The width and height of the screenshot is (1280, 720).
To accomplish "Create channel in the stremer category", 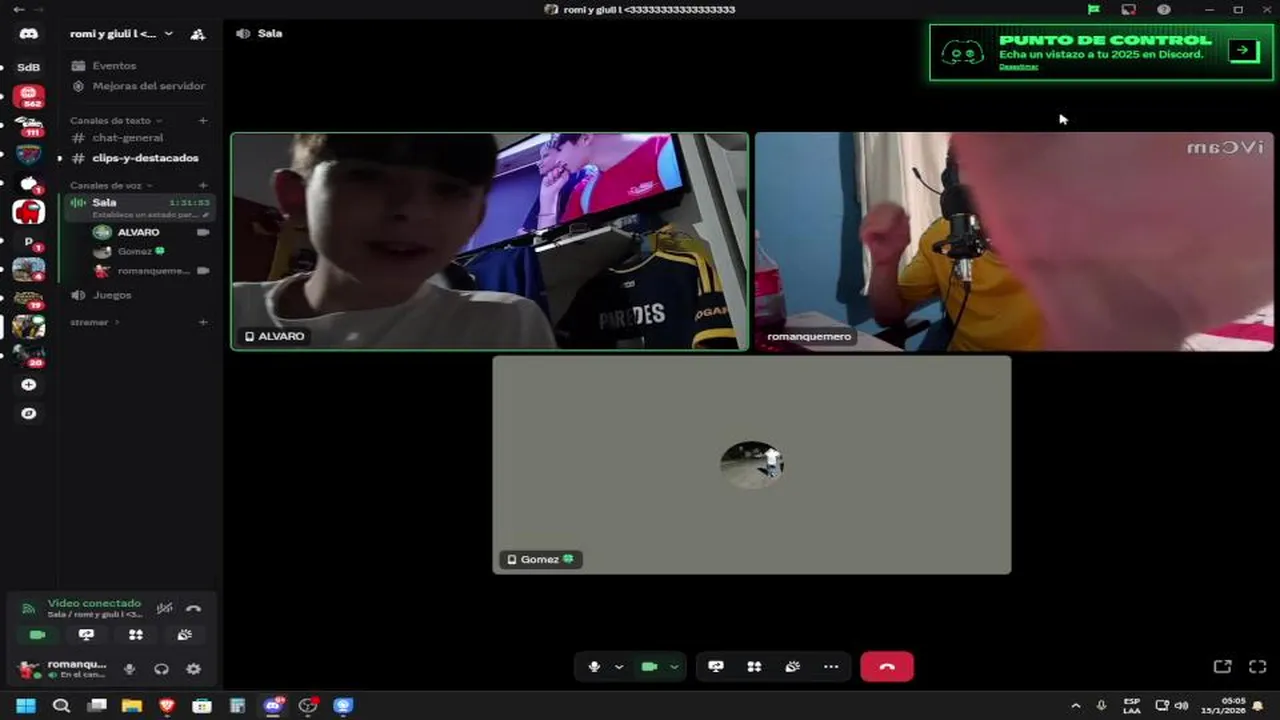I will (x=203, y=322).
